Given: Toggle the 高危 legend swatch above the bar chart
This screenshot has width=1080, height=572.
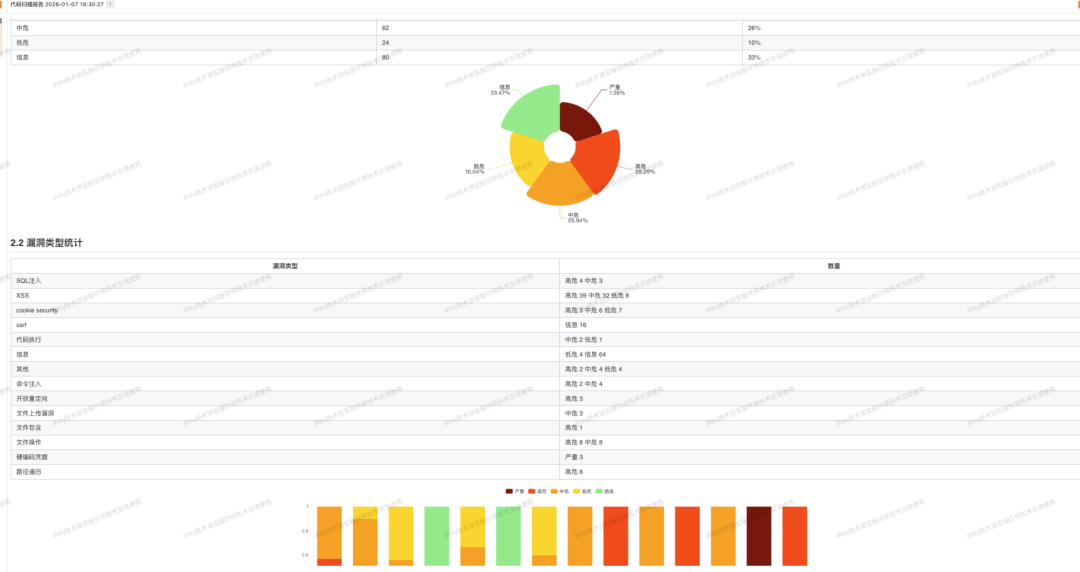Looking at the screenshot, I should [x=532, y=491].
